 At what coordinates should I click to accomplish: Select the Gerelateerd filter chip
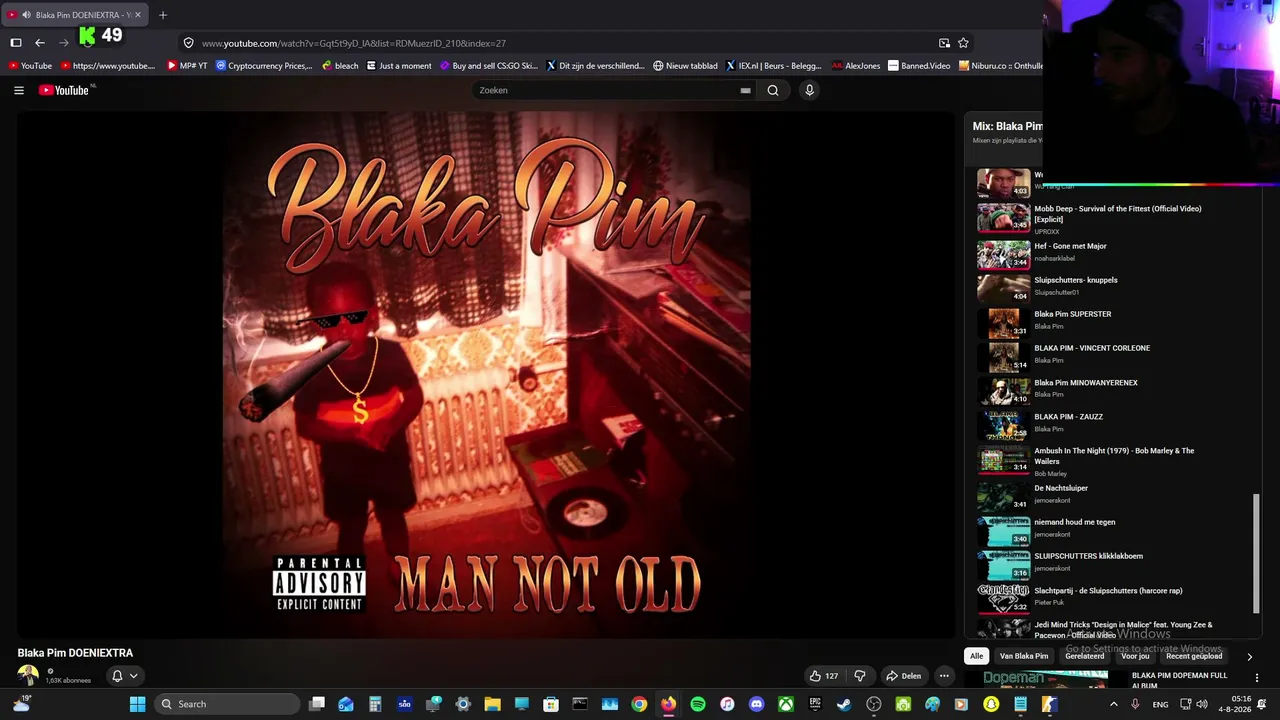click(1085, 656)
